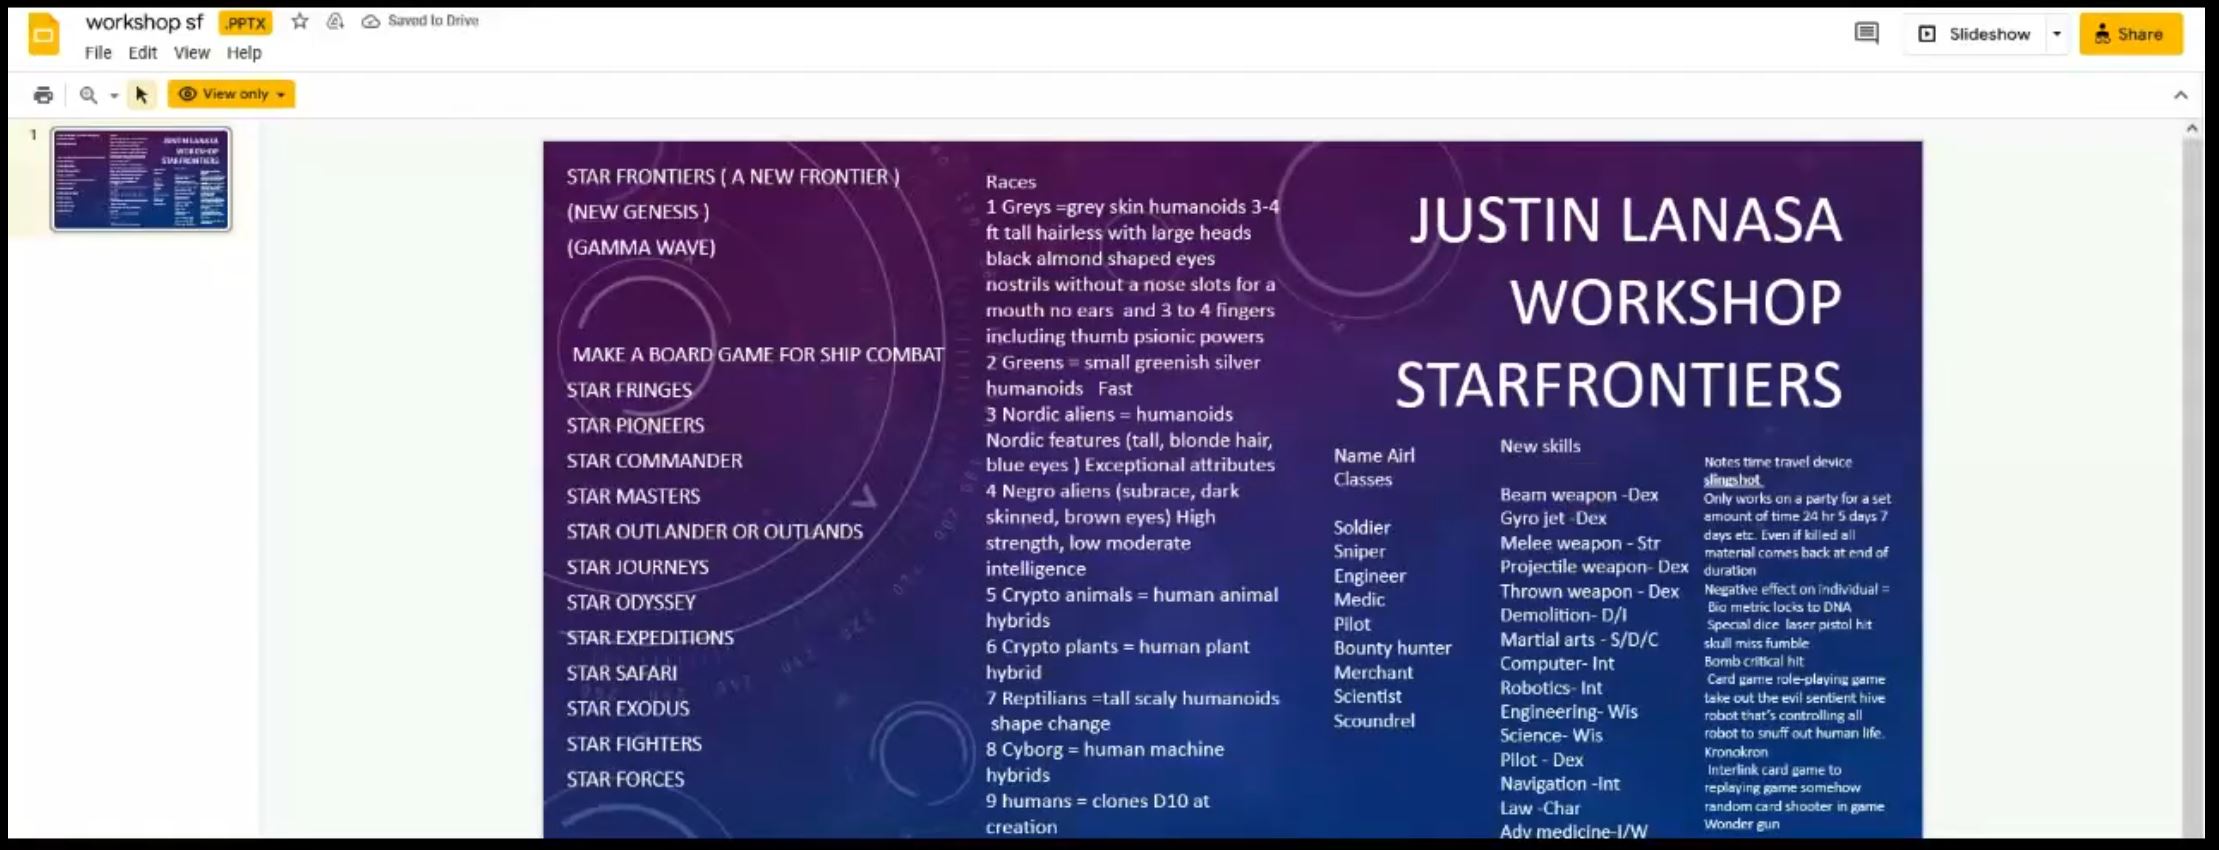Image resolution: width=2219 pixels, height=850 pixels.
Task: Print the presentation using the printer icon
Action: click(43, 95)
